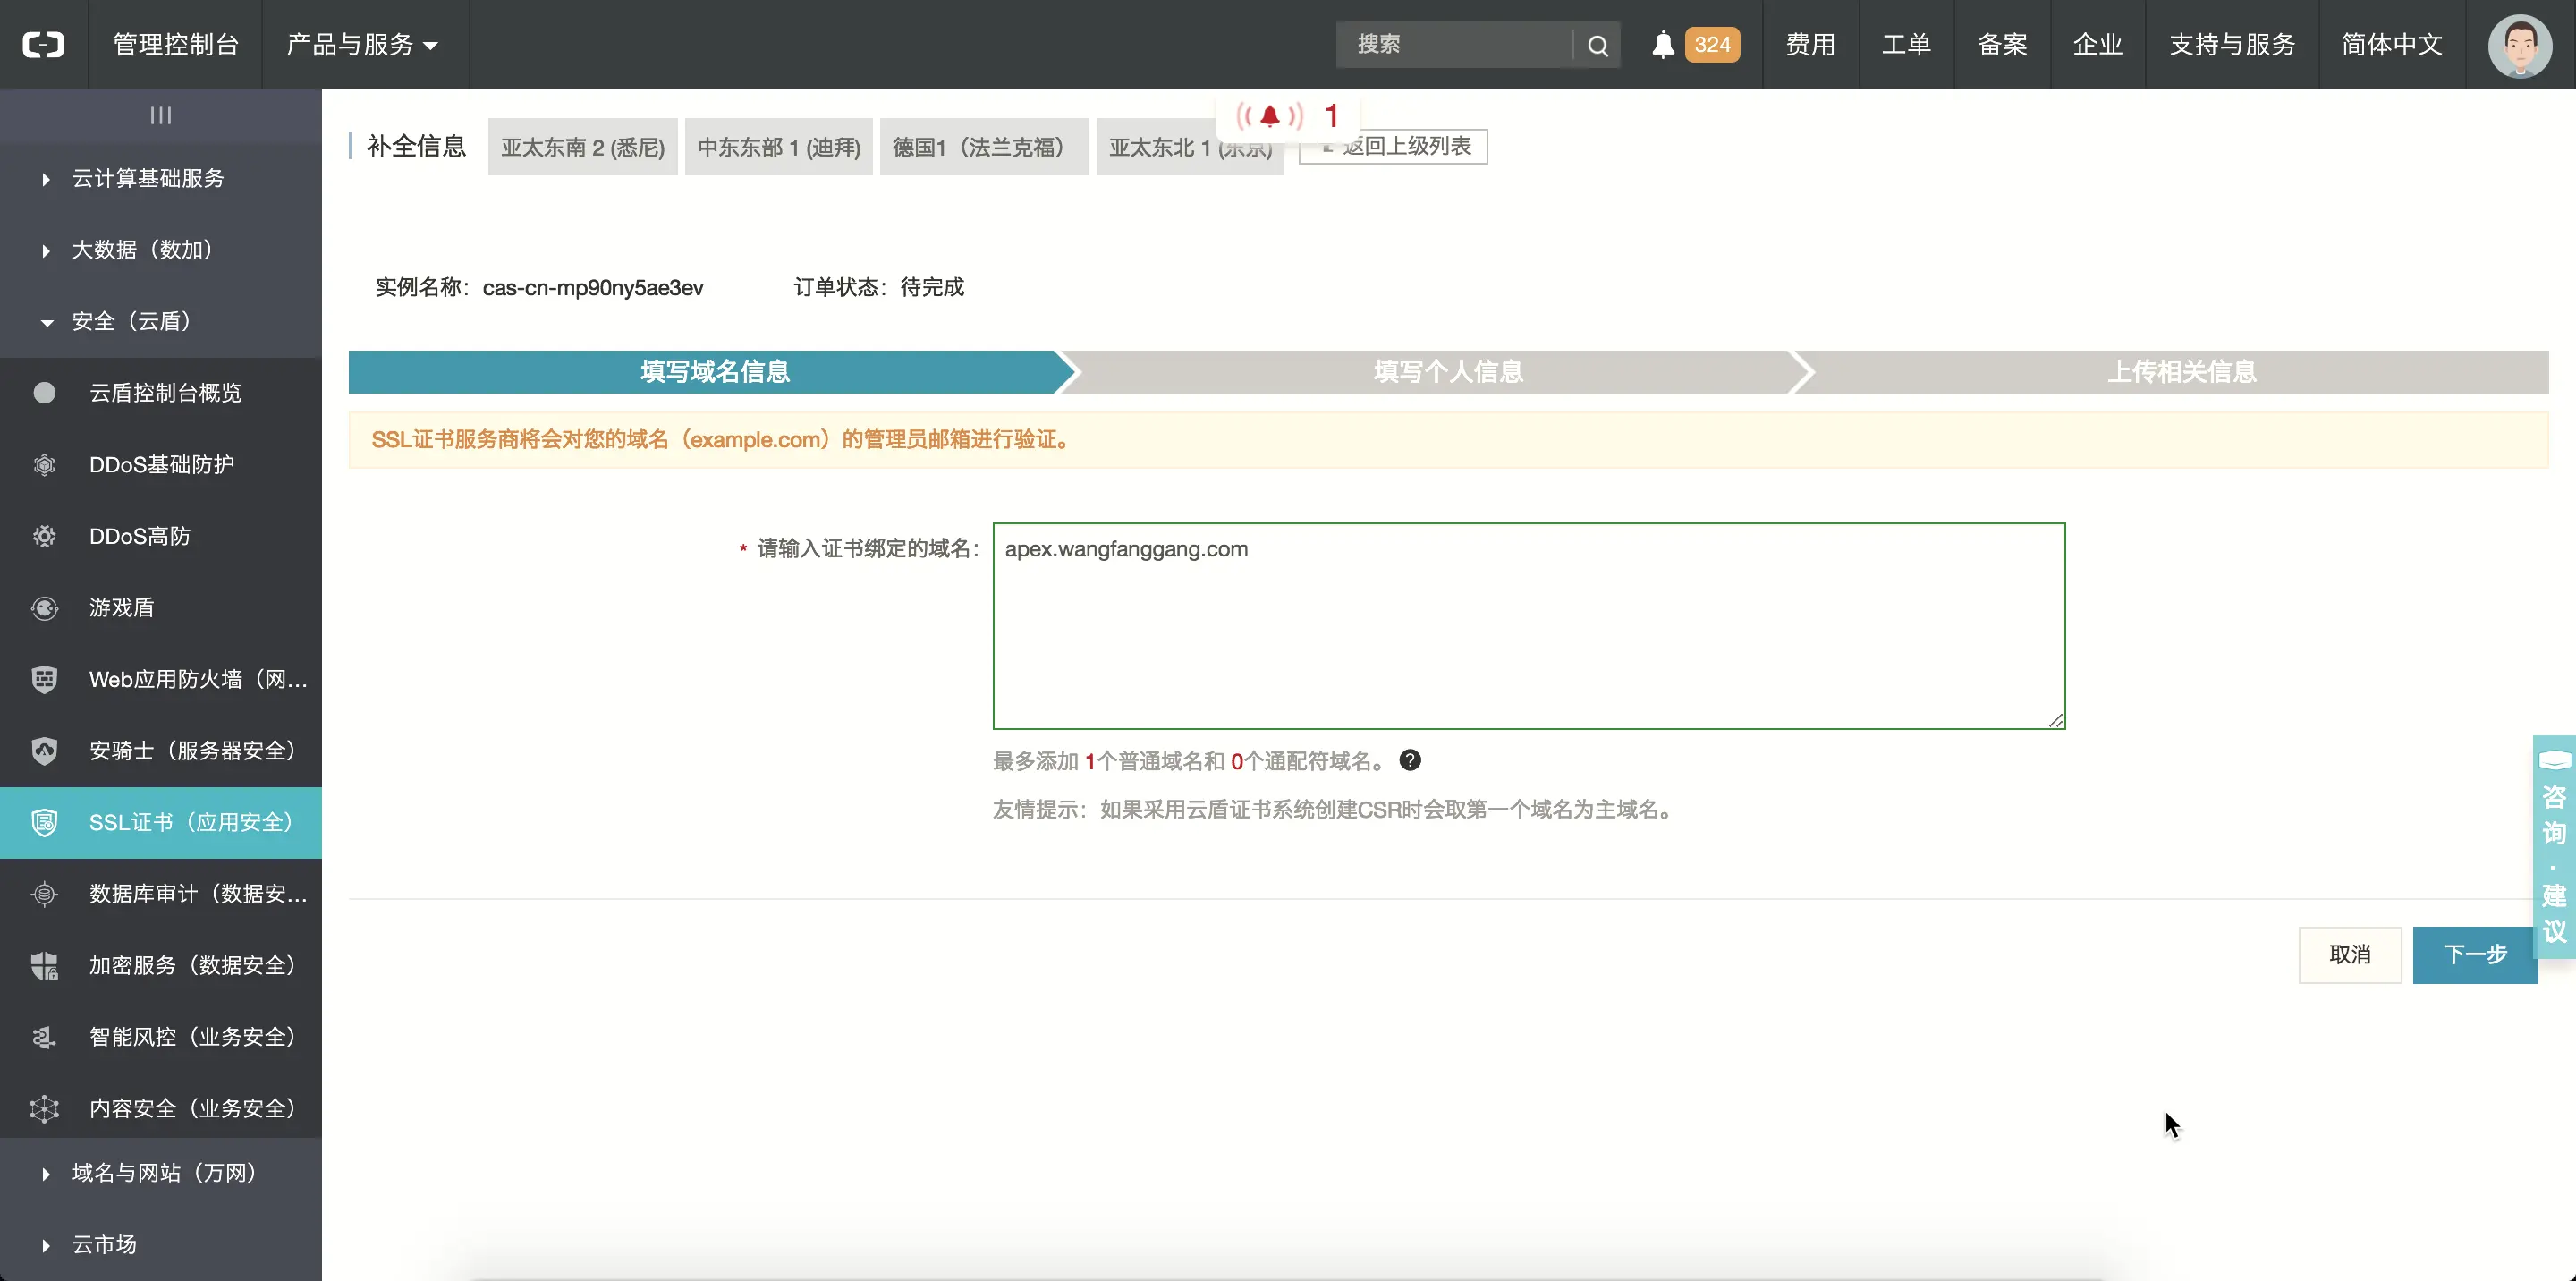The image size is (2576, 1281).
Task: Click the certificate domain name text field
Action: (1528, 626)
